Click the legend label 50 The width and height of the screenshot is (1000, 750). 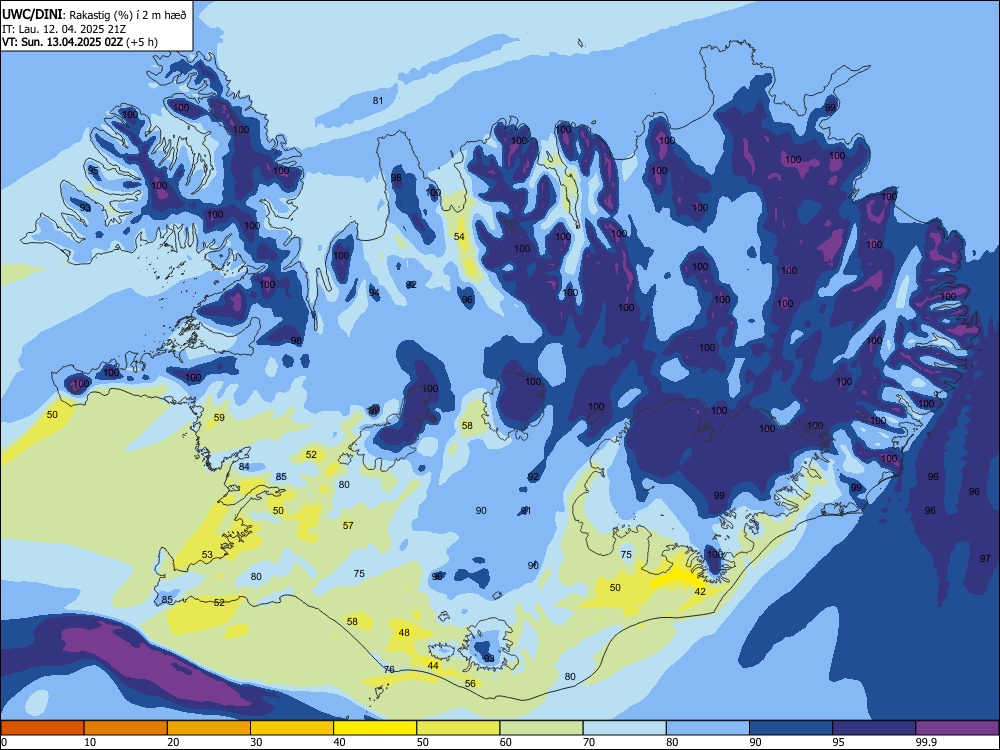(422, 742)
